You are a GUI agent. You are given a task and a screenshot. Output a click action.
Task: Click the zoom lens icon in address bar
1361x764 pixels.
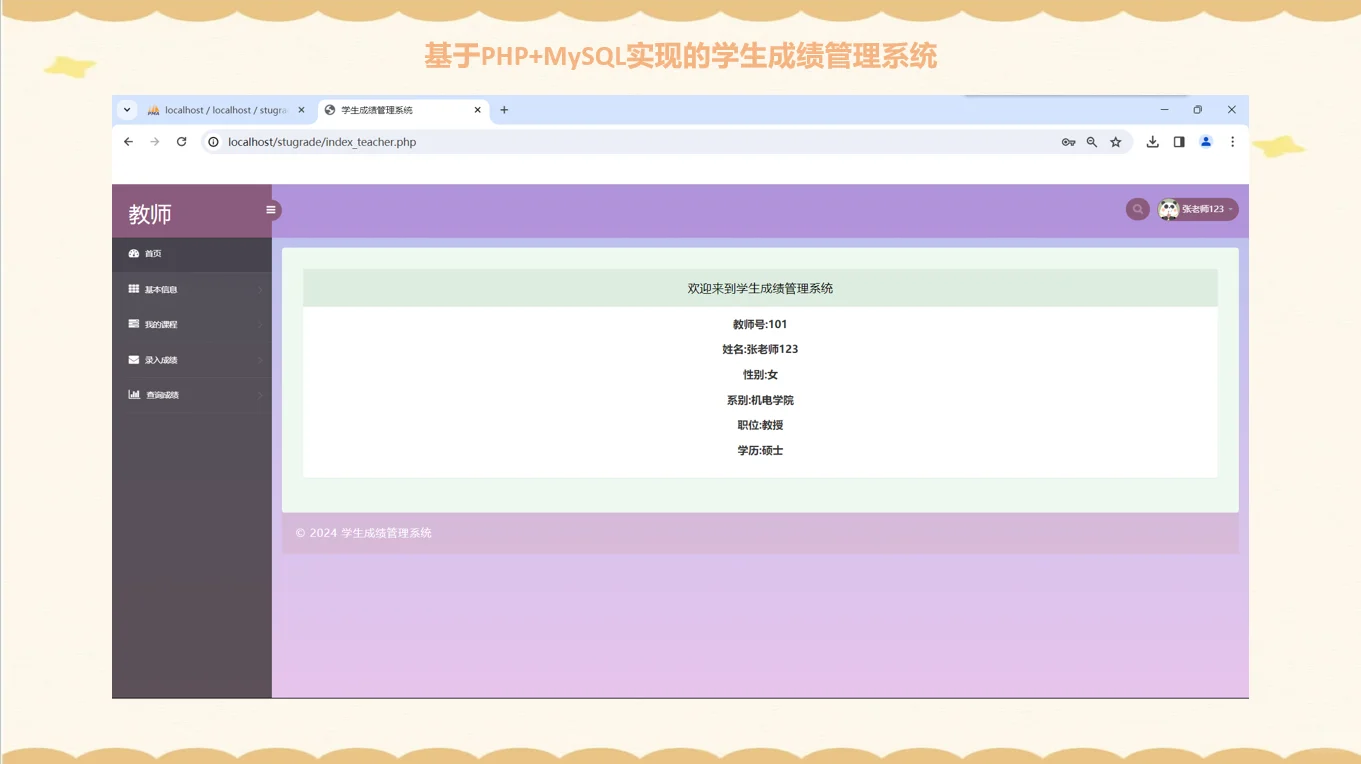click(1092, 141)
